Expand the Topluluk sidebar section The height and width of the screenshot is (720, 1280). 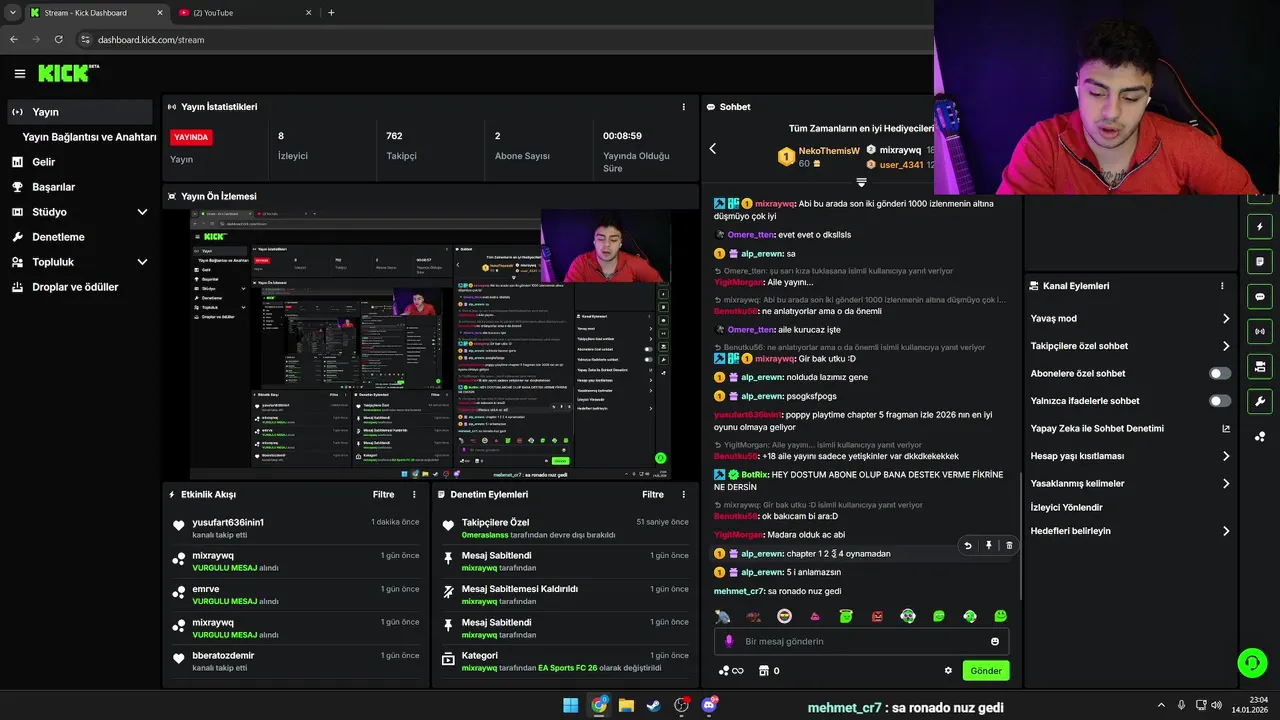[x=142, y=262]
